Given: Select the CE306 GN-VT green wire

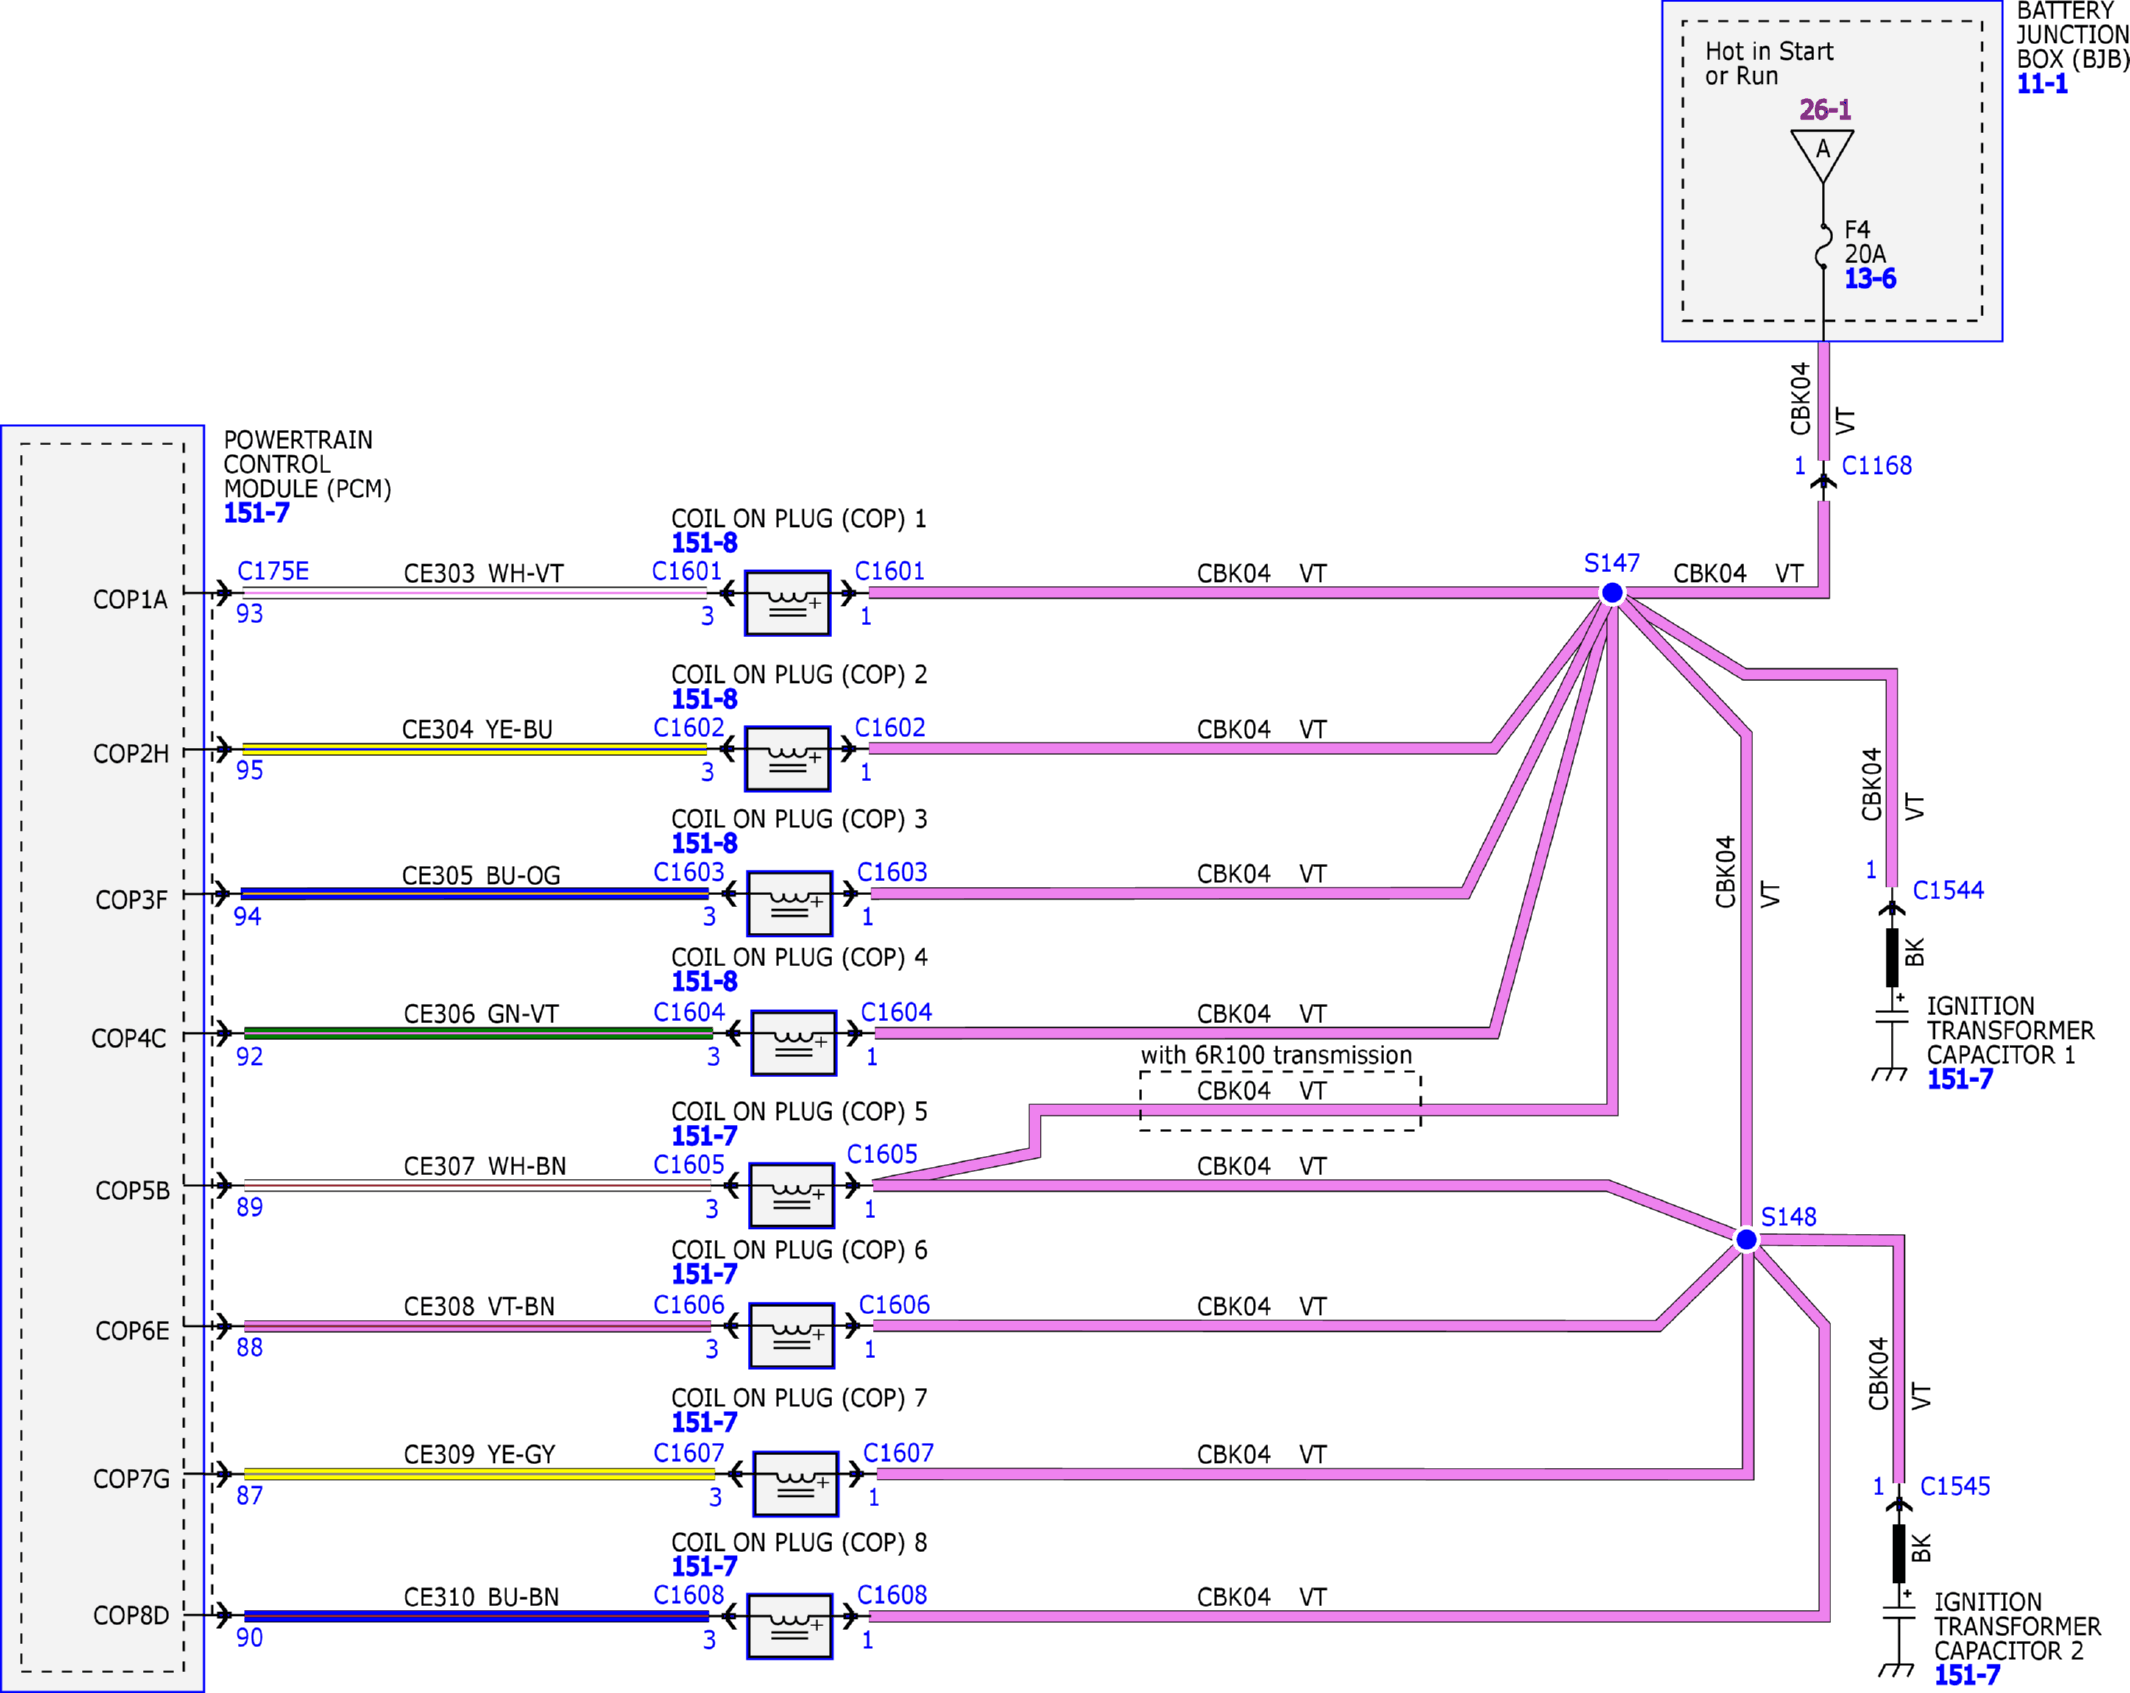Looking at the screenshot, I should [x=478, y=1033].
